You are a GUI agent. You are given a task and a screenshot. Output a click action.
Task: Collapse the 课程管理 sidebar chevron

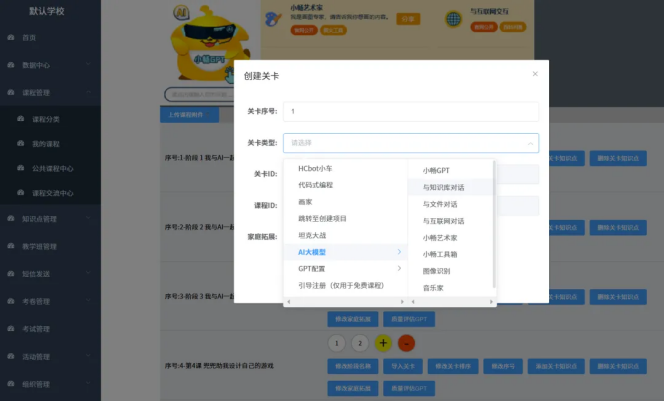88,92
